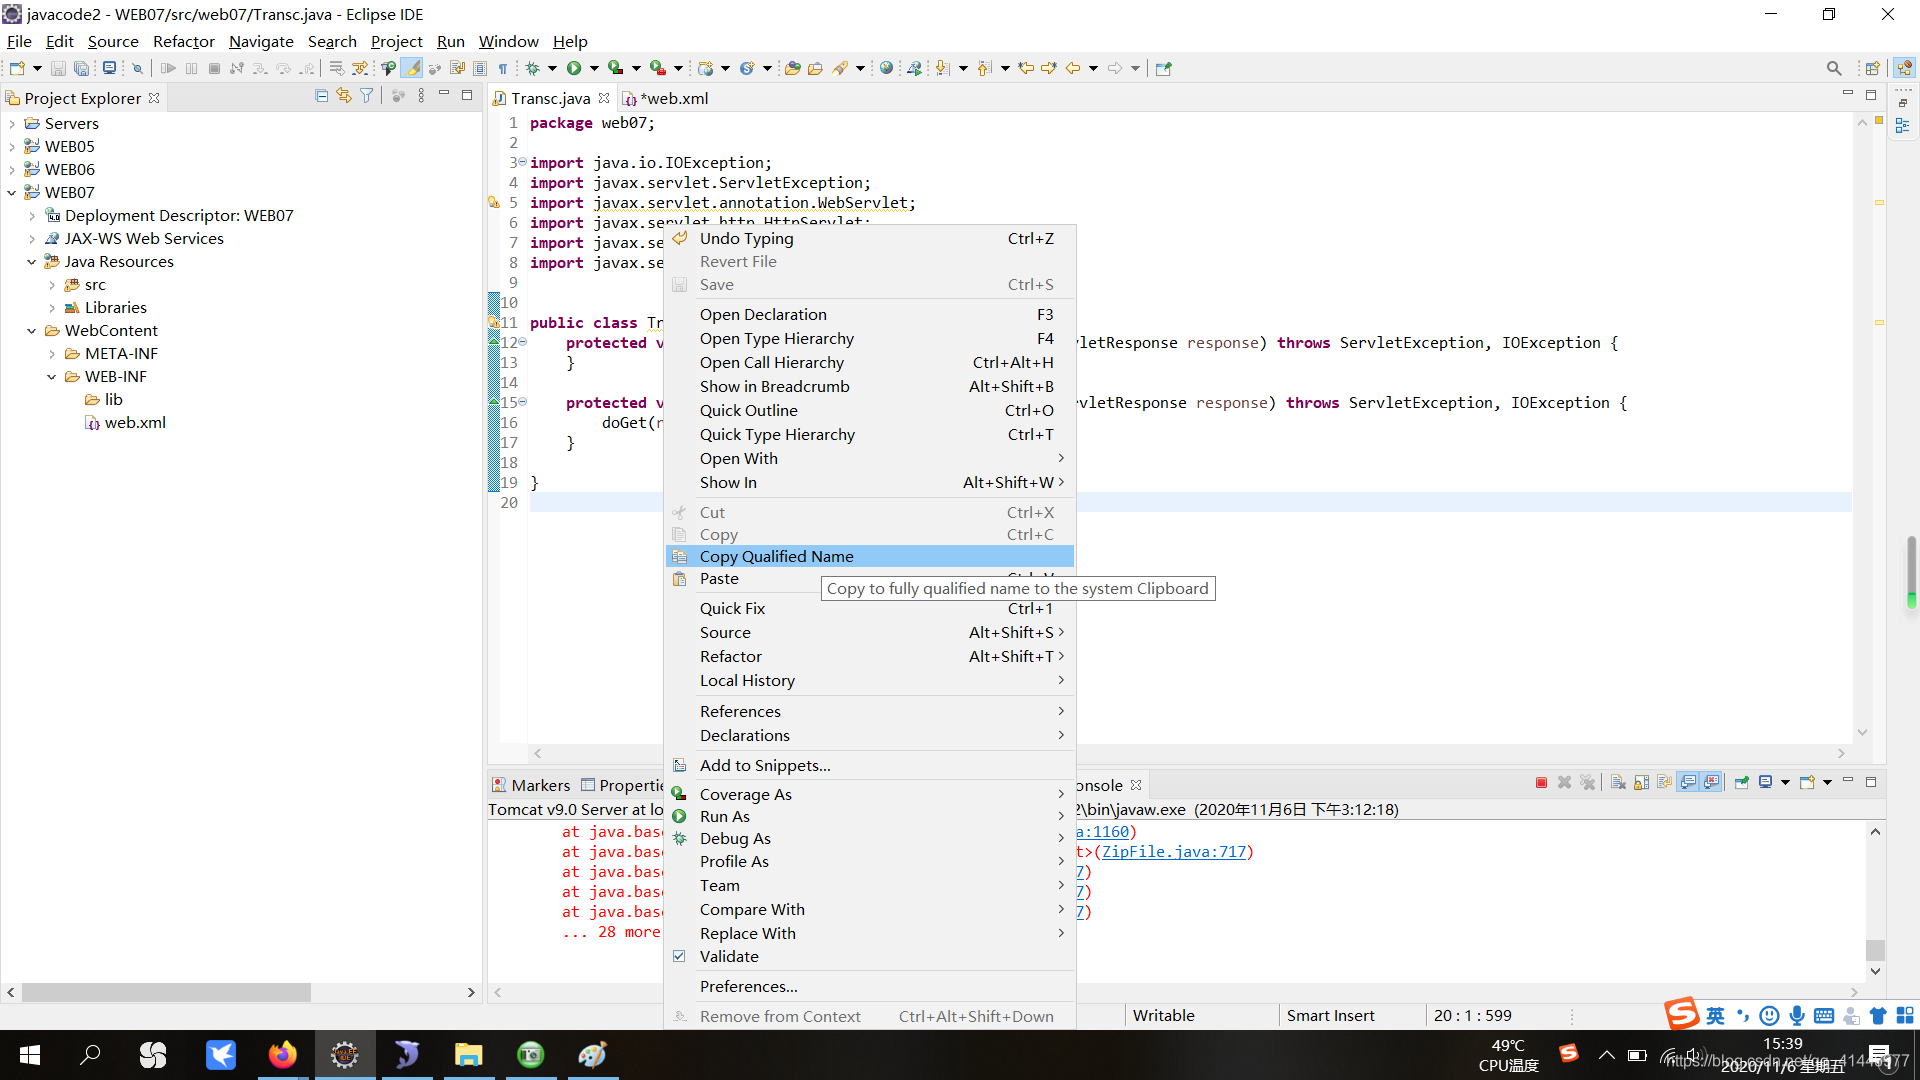Toggle Show Console on standard output change
Image resolution: width=1920 pixels, height=1080 pixels.
point(1688,783)
